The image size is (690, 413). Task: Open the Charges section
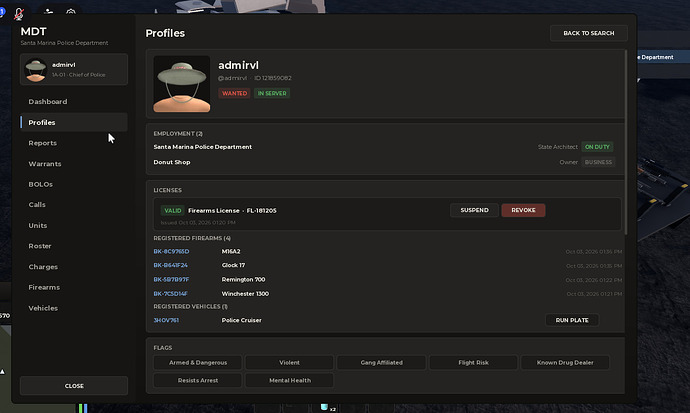74,267
